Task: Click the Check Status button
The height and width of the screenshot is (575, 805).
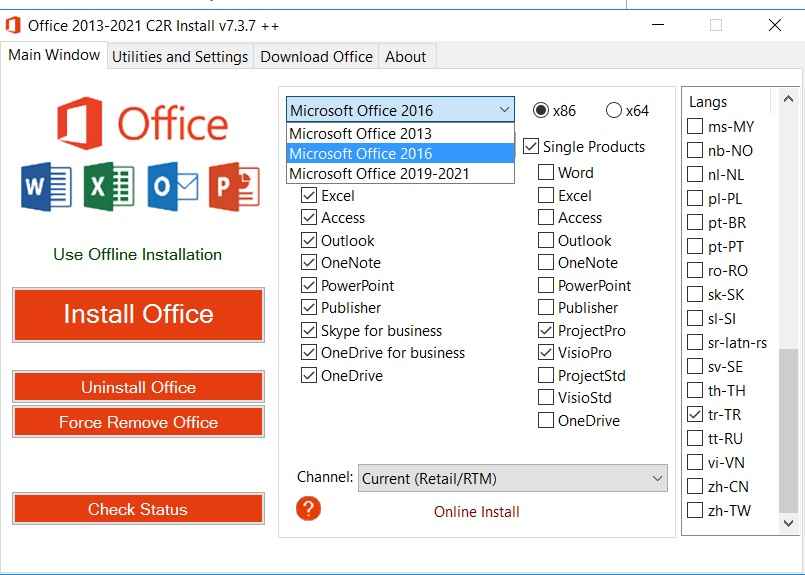Action: coord(138,509)
